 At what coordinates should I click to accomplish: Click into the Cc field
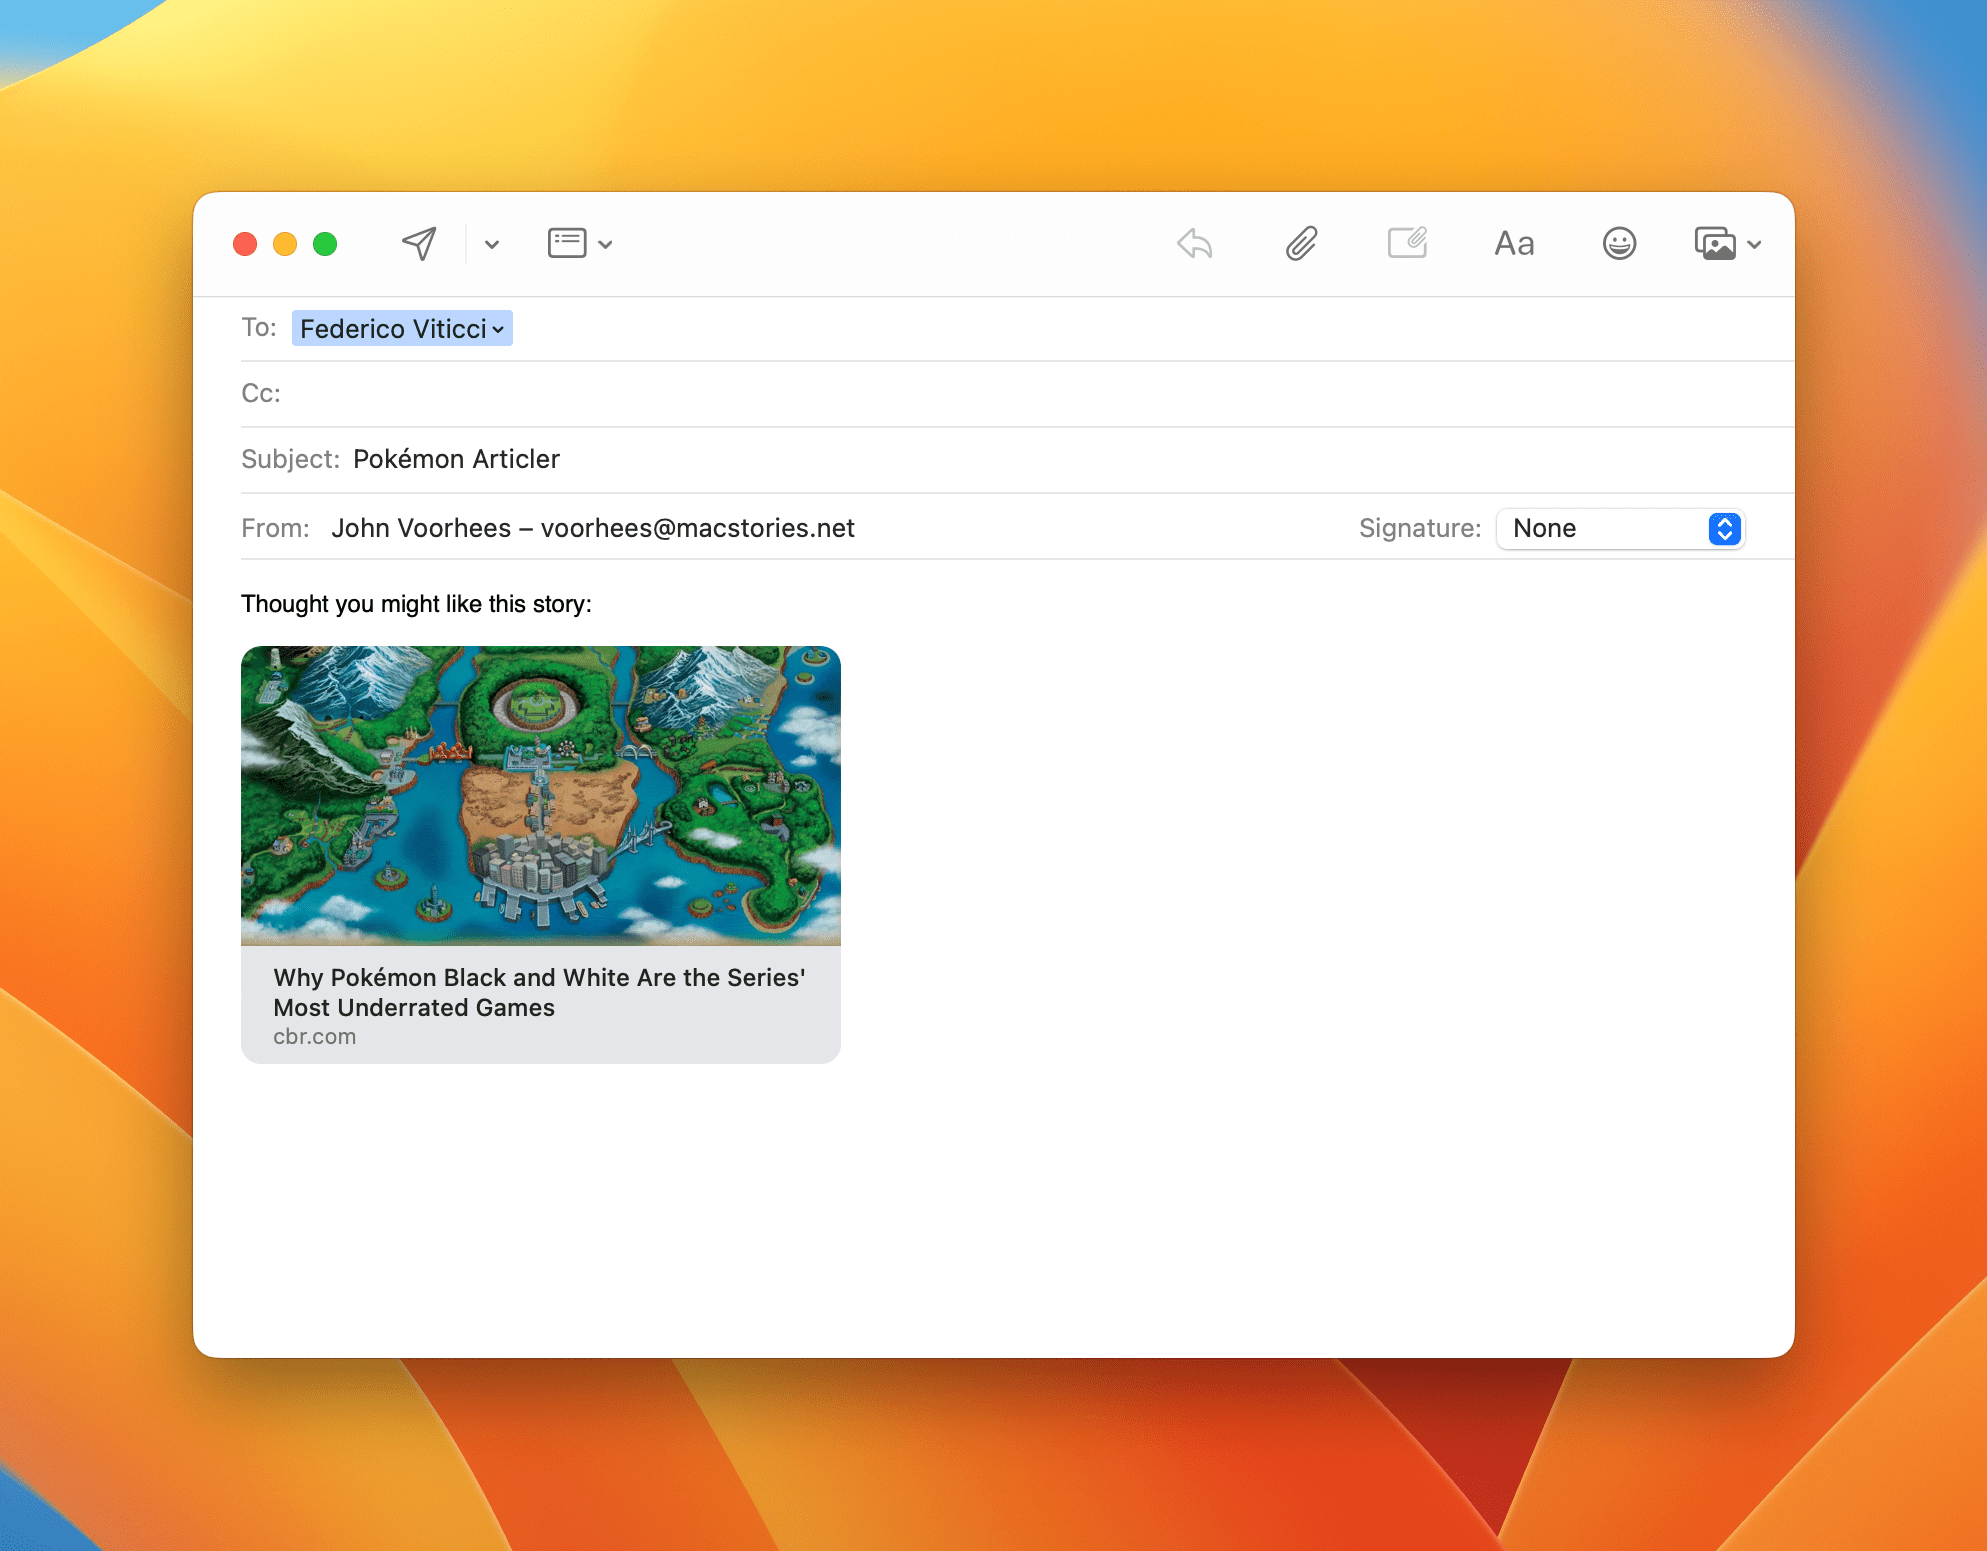1018,394
